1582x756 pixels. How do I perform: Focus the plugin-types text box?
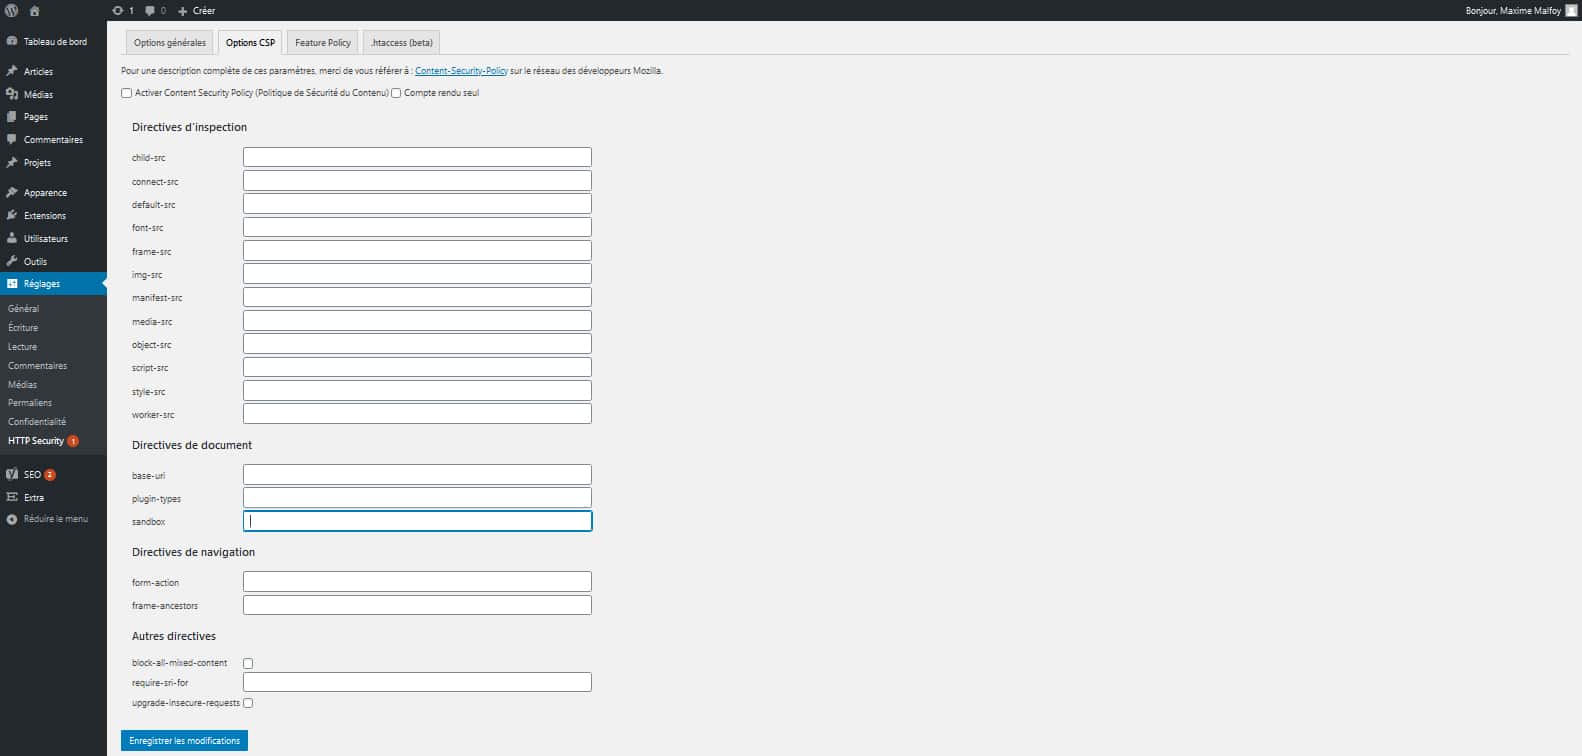point(417,498)
